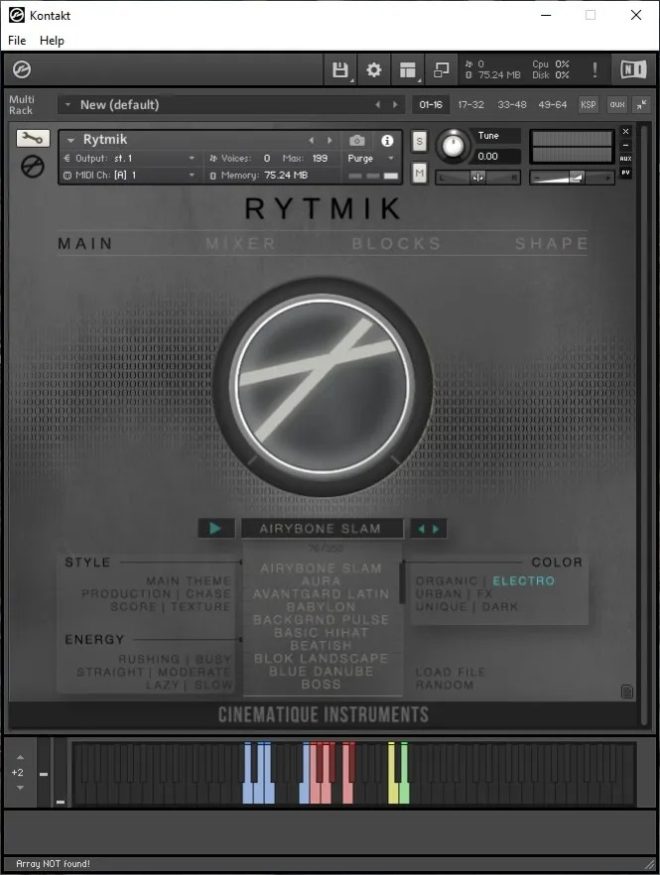Open the workspace layout panel icon
Screen dimensions: 660x875
pos(408,70)
